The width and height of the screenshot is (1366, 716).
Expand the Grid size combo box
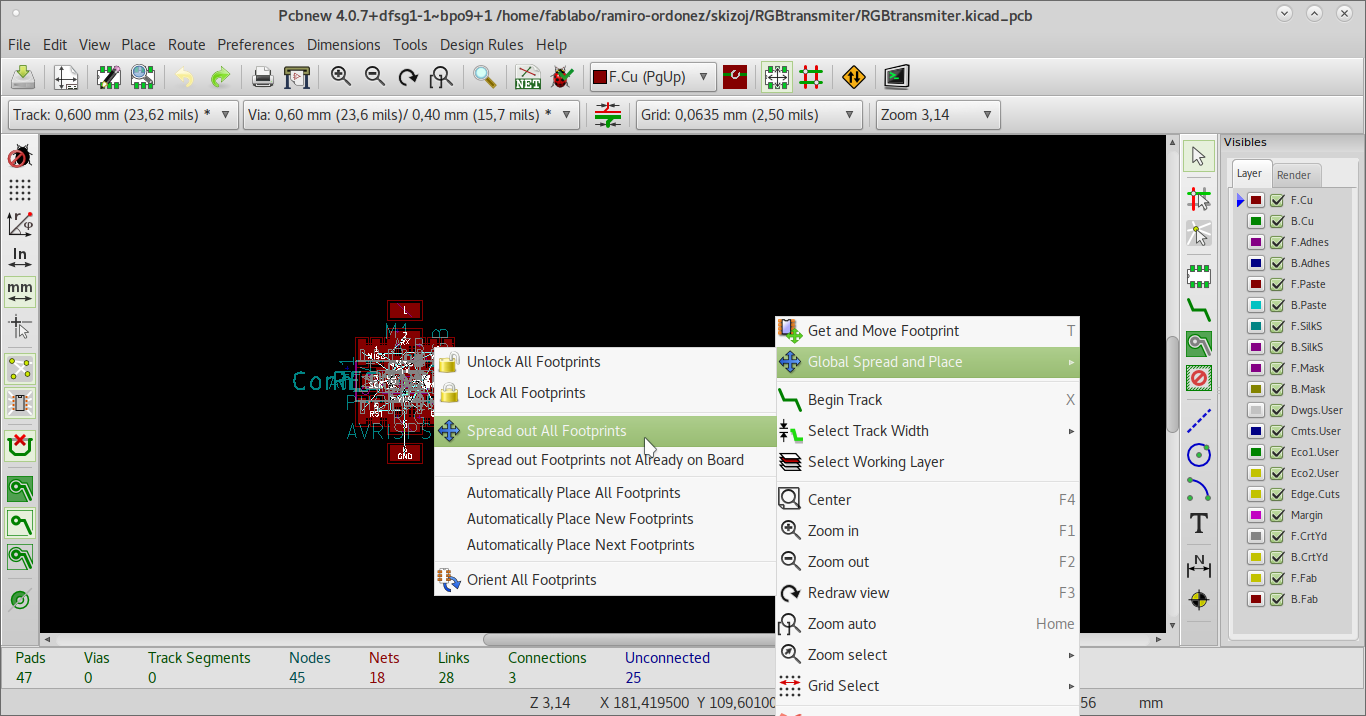click(x=749, y=115)
